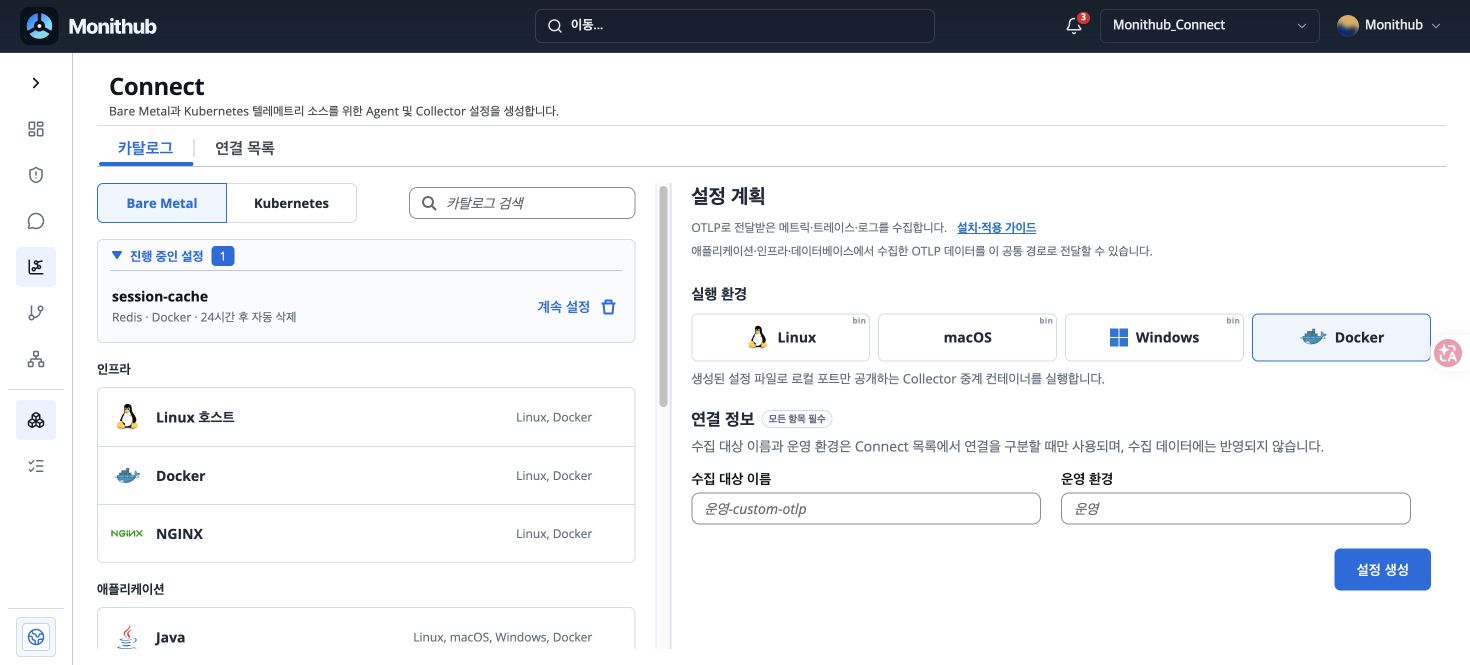The width and height of the screenshot is (1470, 665).
Task: Open the checklist sidebar icon
Action: (36, 466)
